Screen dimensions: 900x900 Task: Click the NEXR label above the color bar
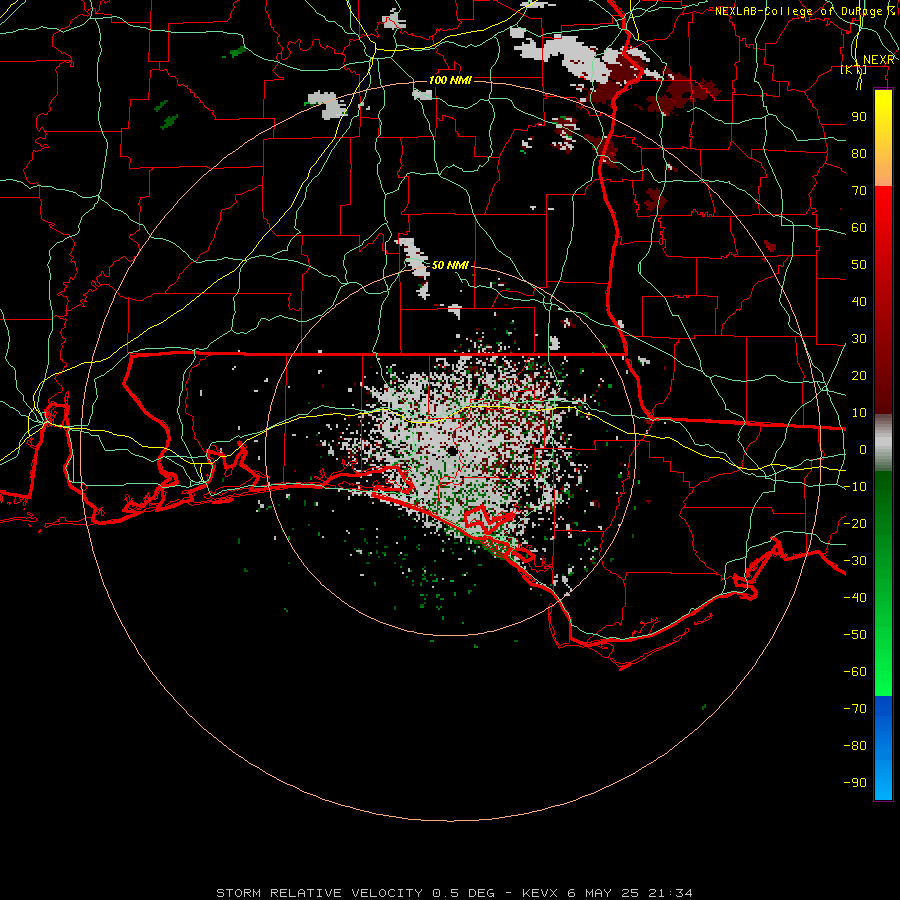tap(878, 60)
